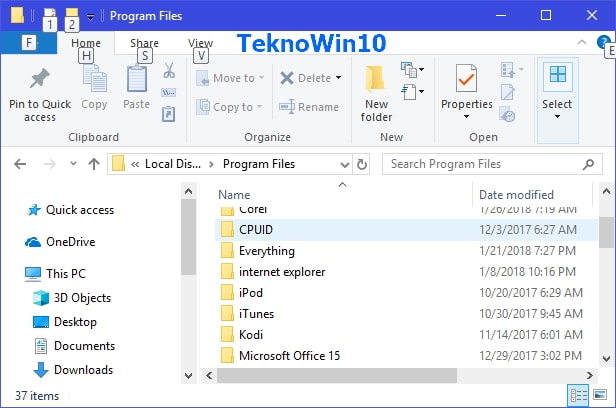Viewport: 616px width, 408px height.
Task: Click Pin to Quick access icon
Action: pos(40,79)
